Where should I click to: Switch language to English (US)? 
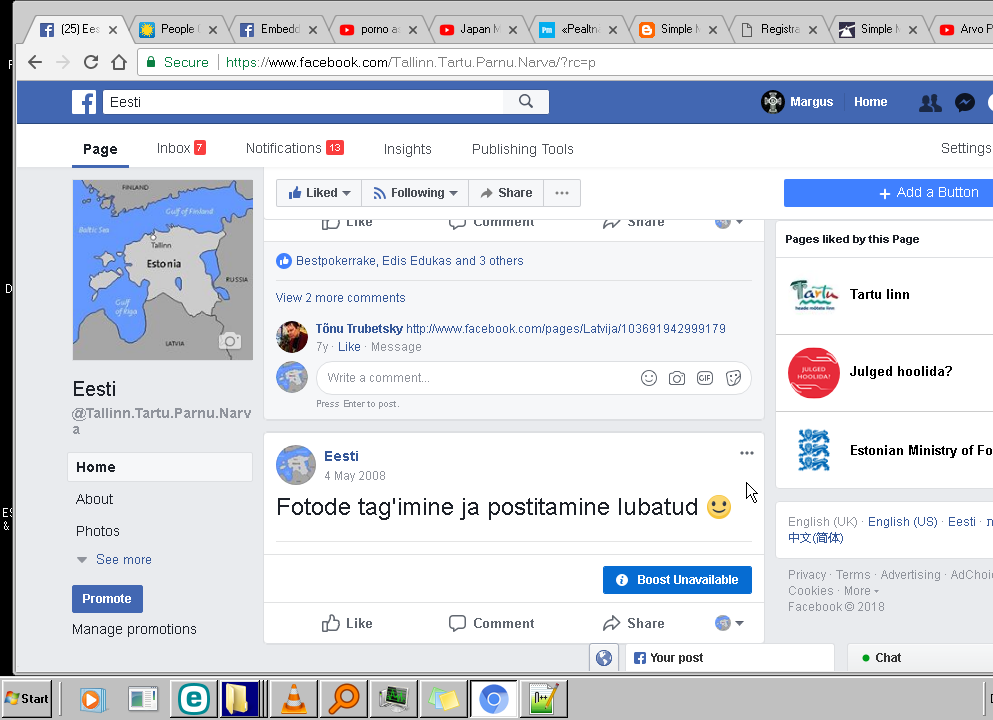(902, 522)
